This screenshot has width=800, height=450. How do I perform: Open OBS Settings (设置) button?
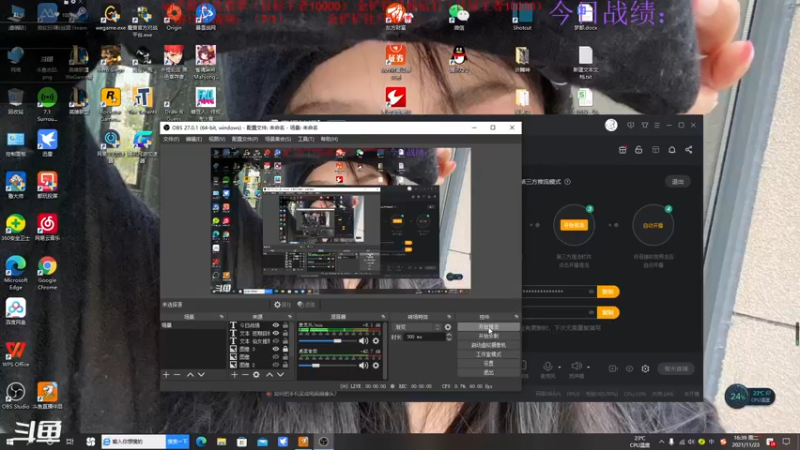(488, 363)
